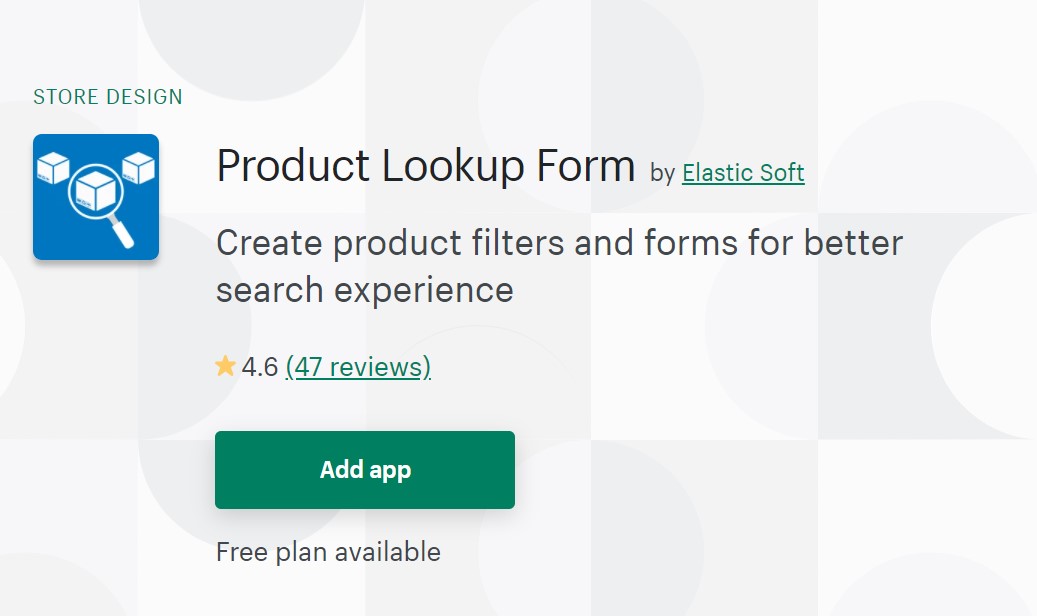The height and width of the screenshot is (616, 1037).
Task: Click the "search experience" description text
Action: (x=365, y=290)
